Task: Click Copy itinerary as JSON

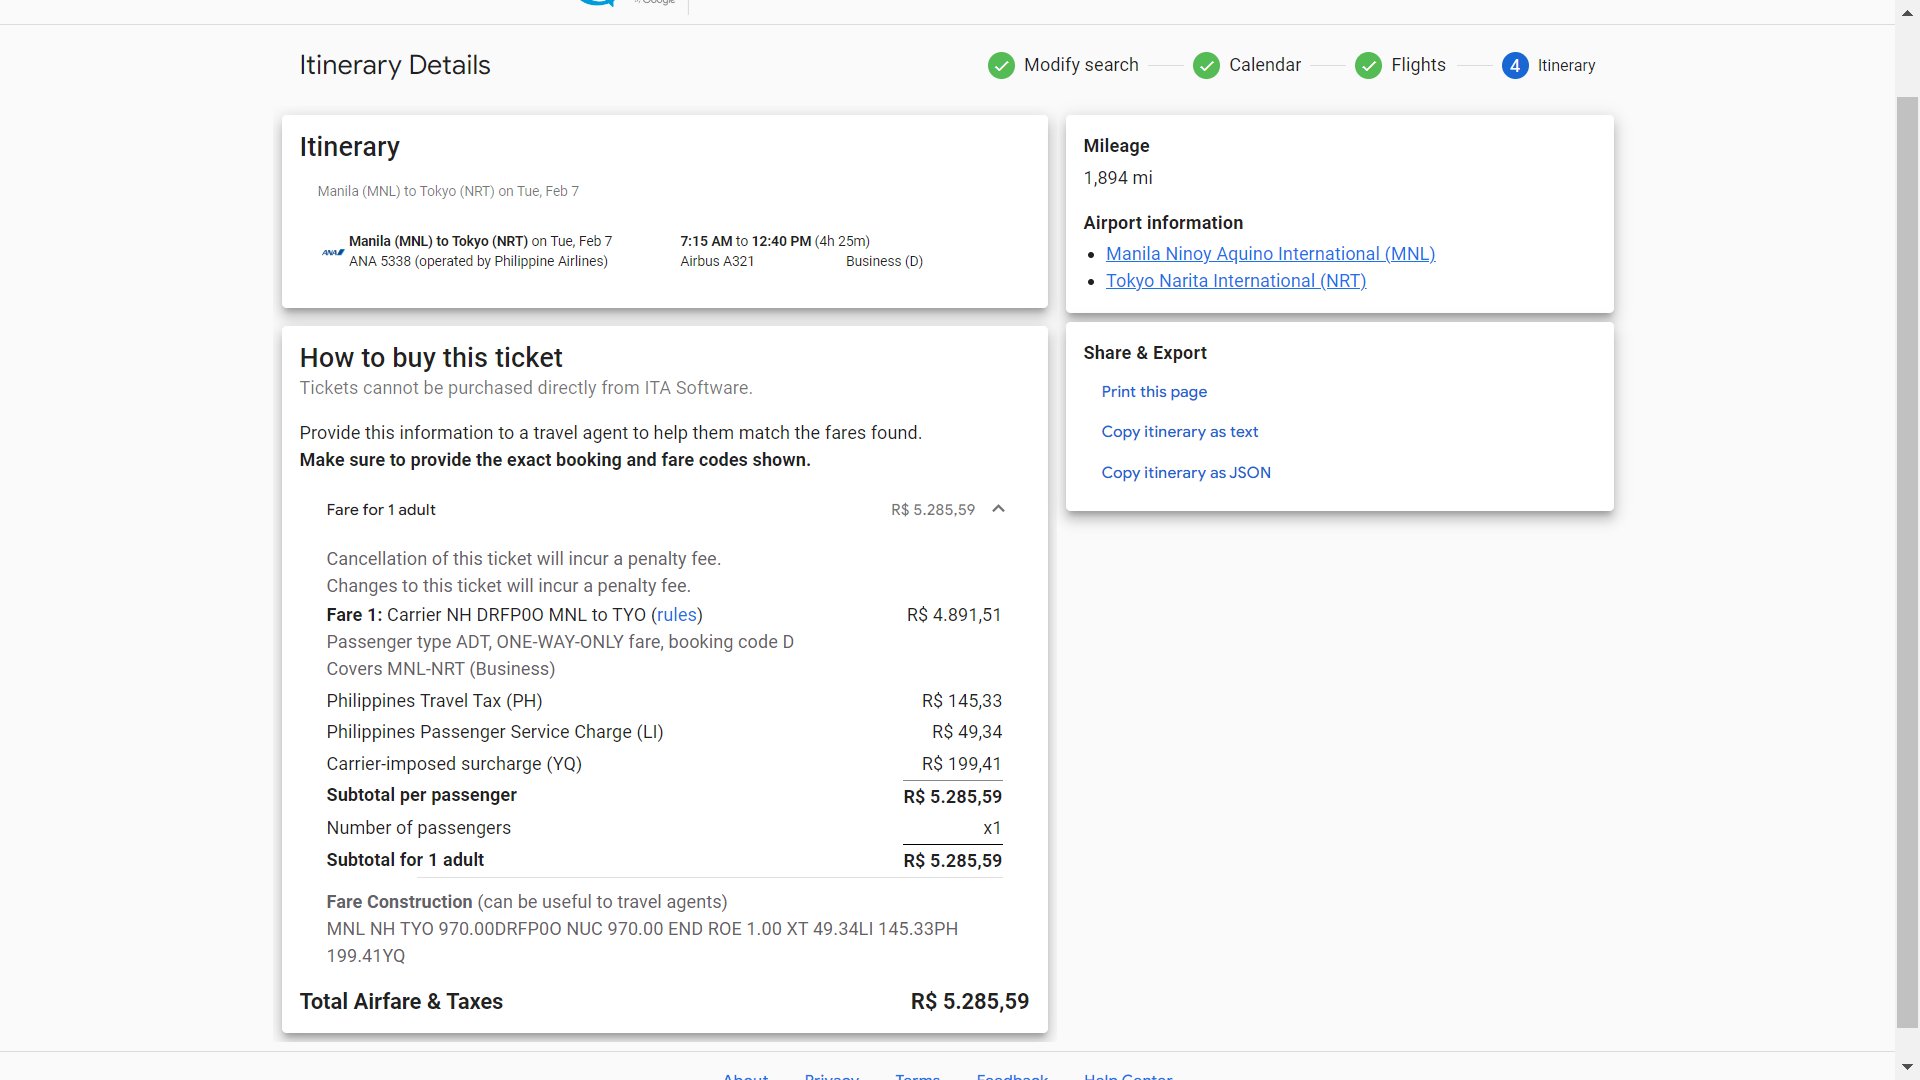Action: pyautogui.click(x=1186, y=473)
